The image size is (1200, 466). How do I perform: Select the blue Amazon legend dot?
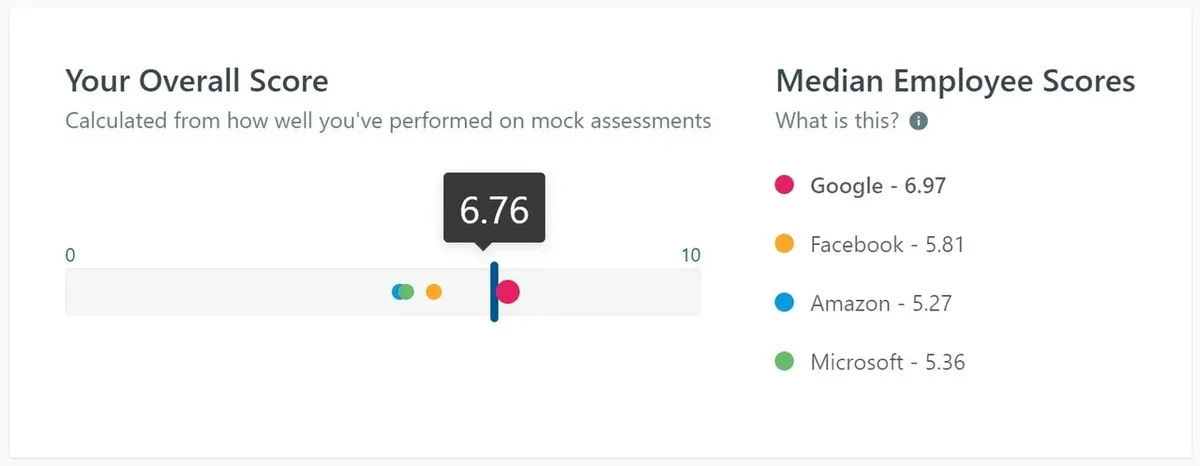click(x=785, y=303)
